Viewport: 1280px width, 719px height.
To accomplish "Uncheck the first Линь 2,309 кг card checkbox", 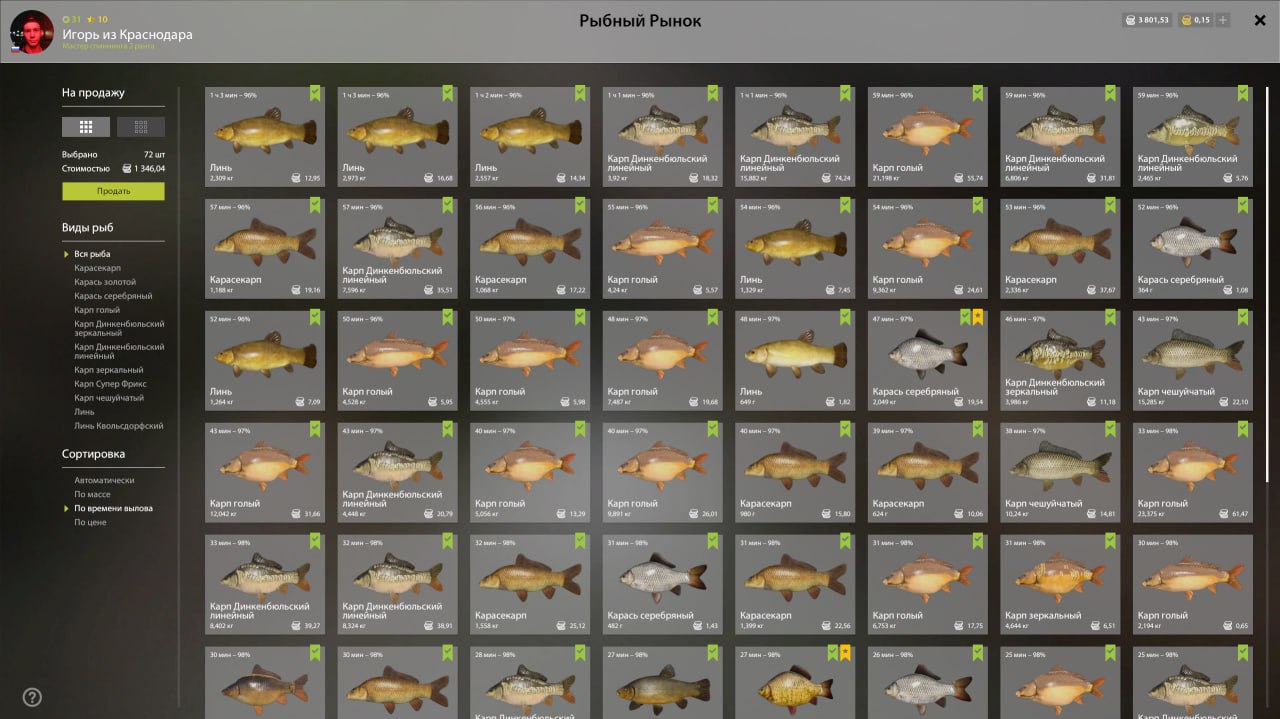I will [x=315, y=93].
